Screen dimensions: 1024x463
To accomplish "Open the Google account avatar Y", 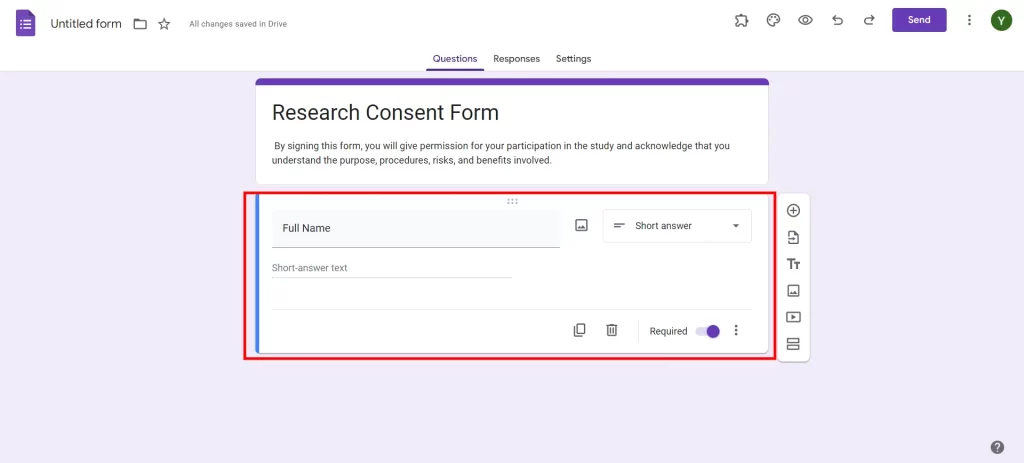I will click(1001, 20).
